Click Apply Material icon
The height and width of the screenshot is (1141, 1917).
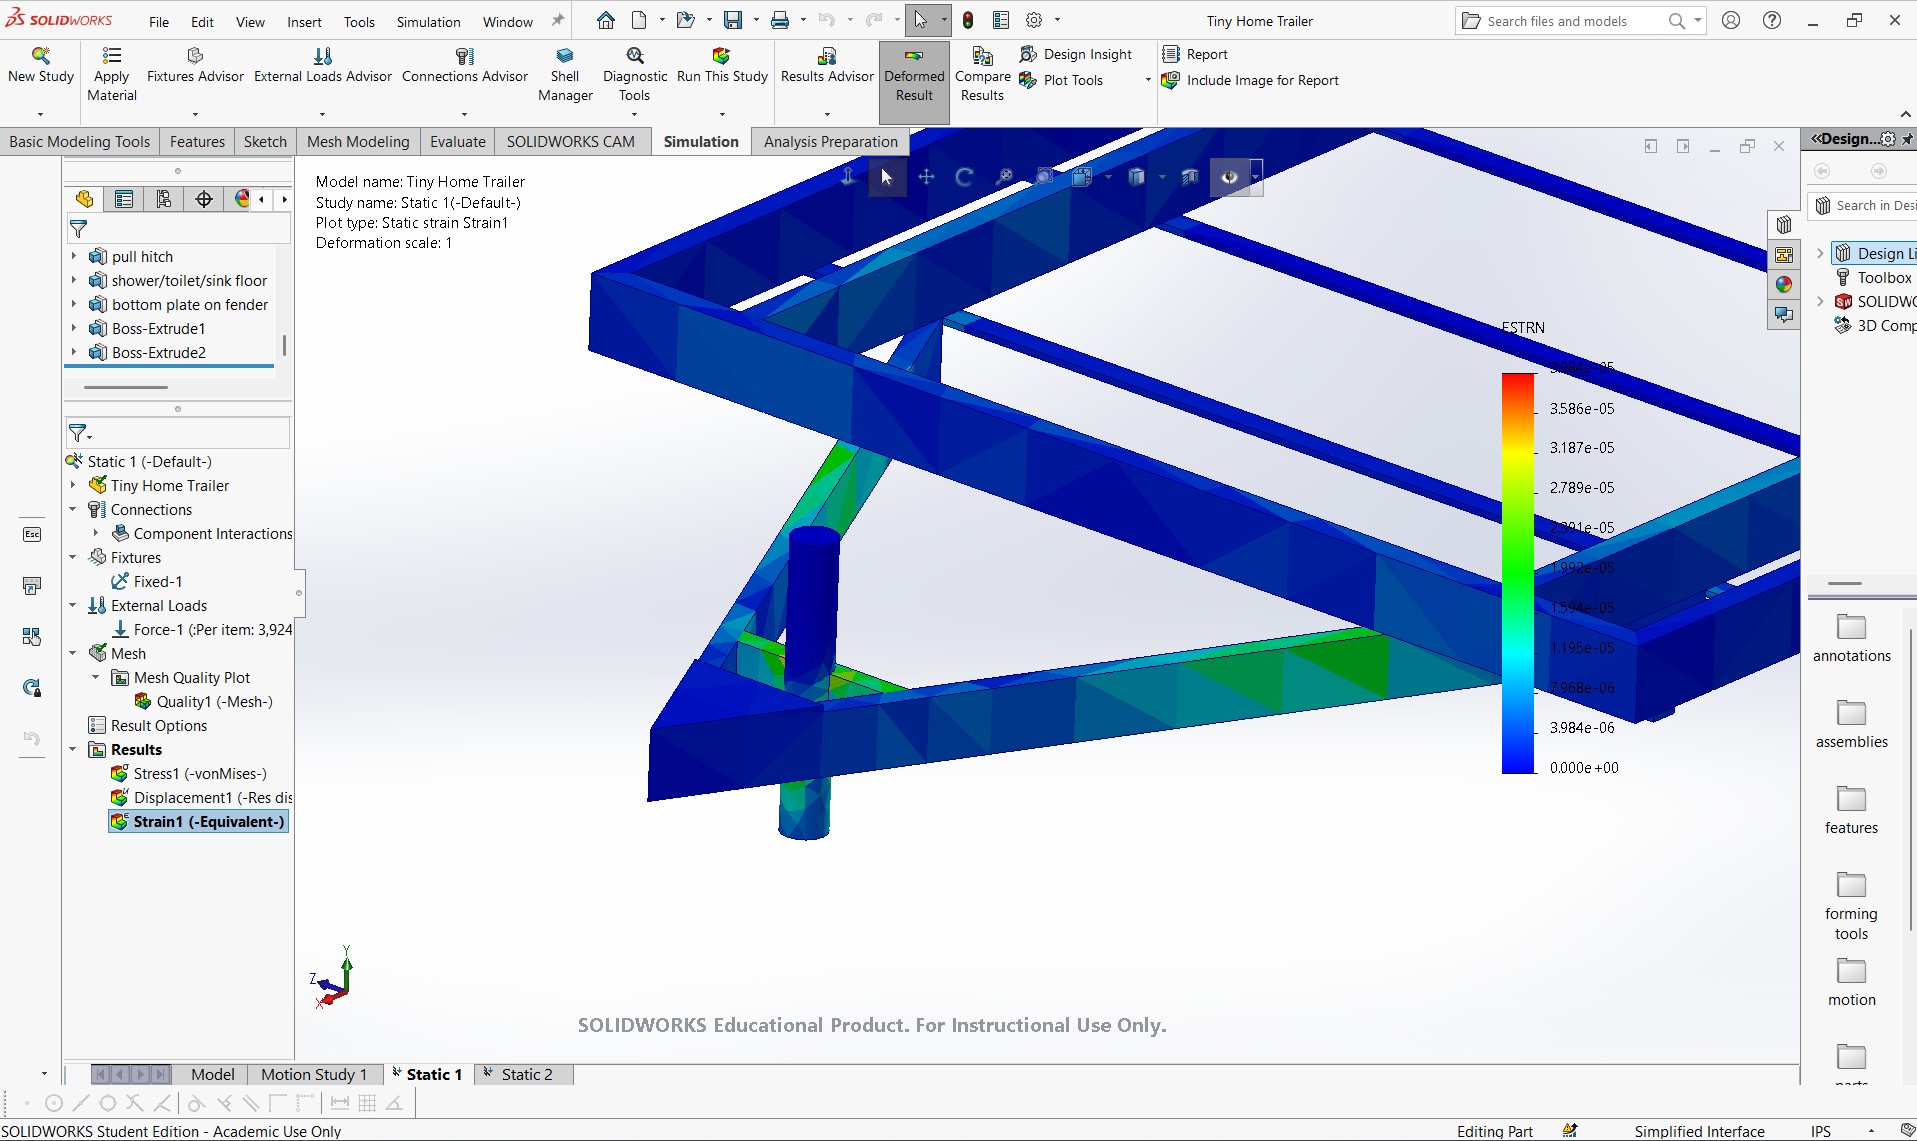[x=112, y=56]
